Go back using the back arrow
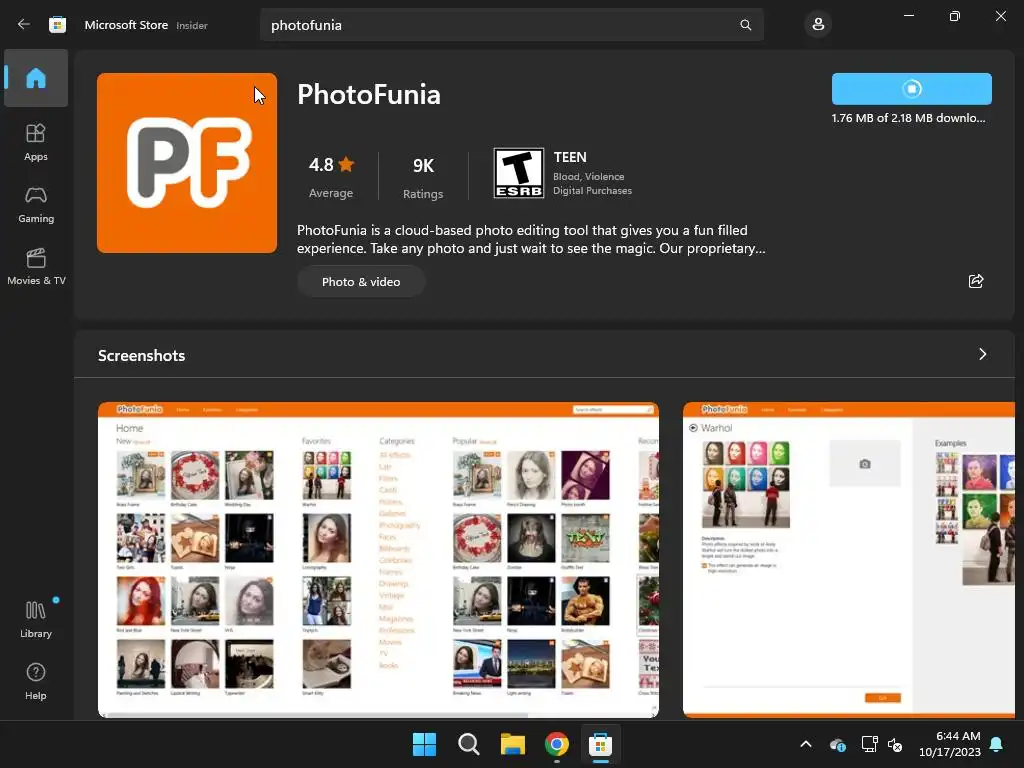1024x768 pixels. 24,24
